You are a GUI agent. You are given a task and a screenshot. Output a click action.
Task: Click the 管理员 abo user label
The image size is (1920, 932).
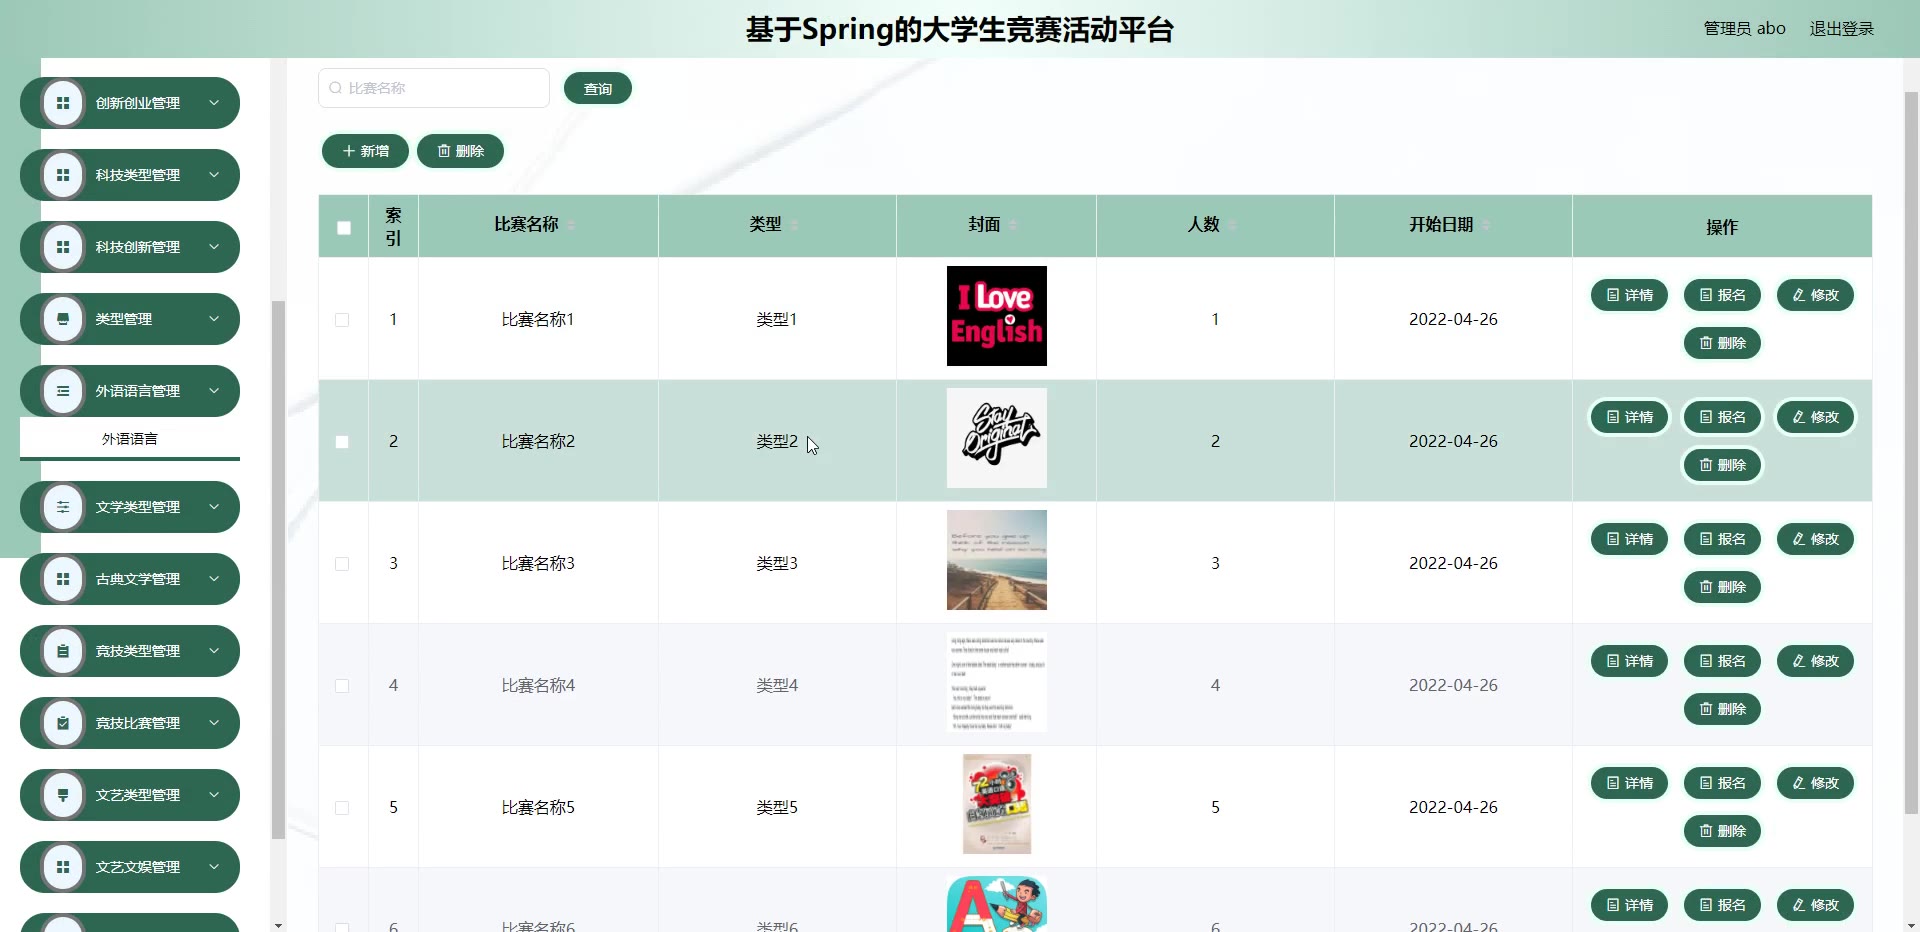[x=1745, y=29]
